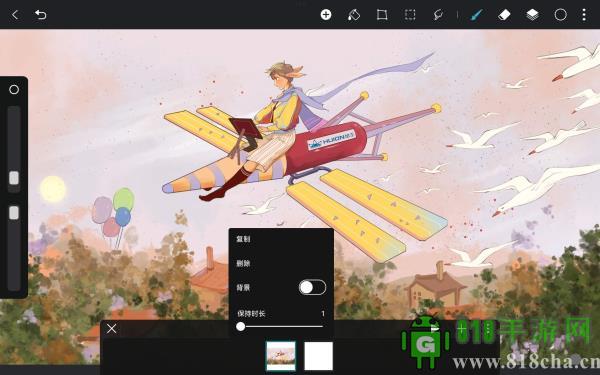Viewport: 600px width, 375px height.
Task: Click the 保持时长 duration slider knob
Action: pyautogui.click(x=241, y=326)
